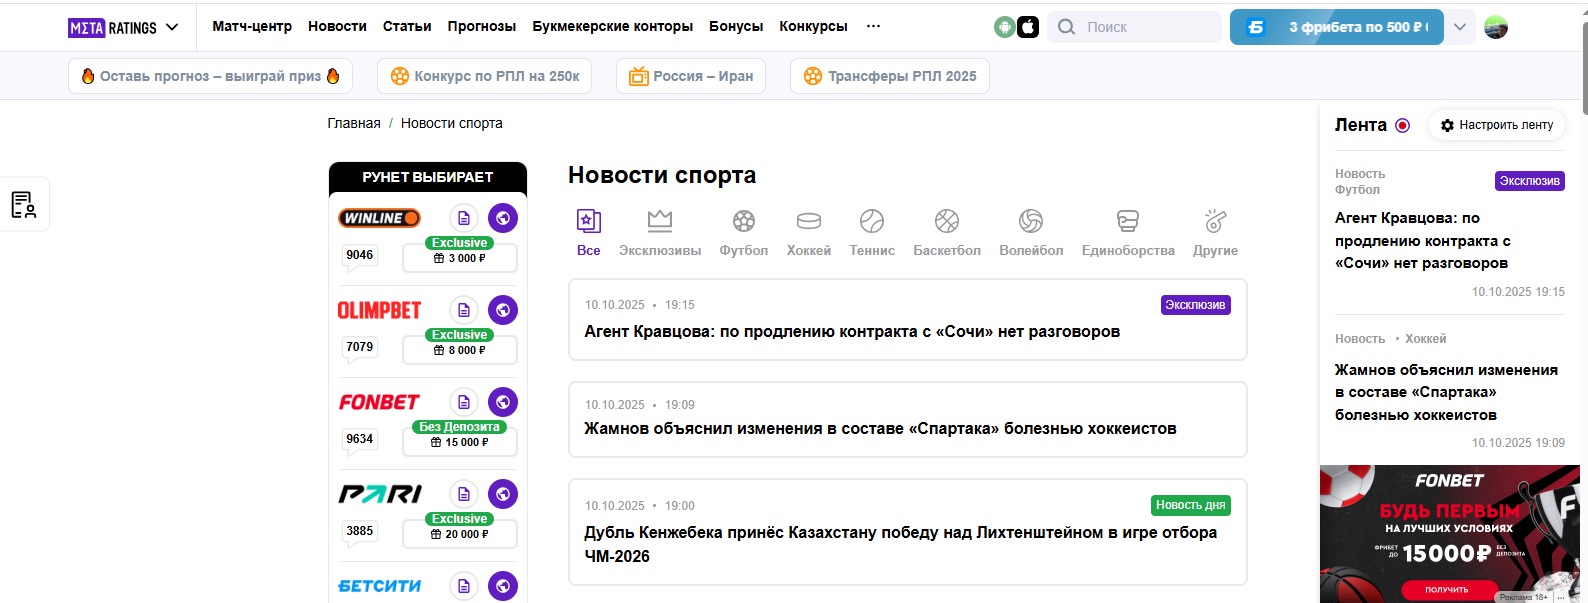The height and width of the screenshot is (603, 1588).
Task: Open the Android app icon
Action: coord(1005,27)
